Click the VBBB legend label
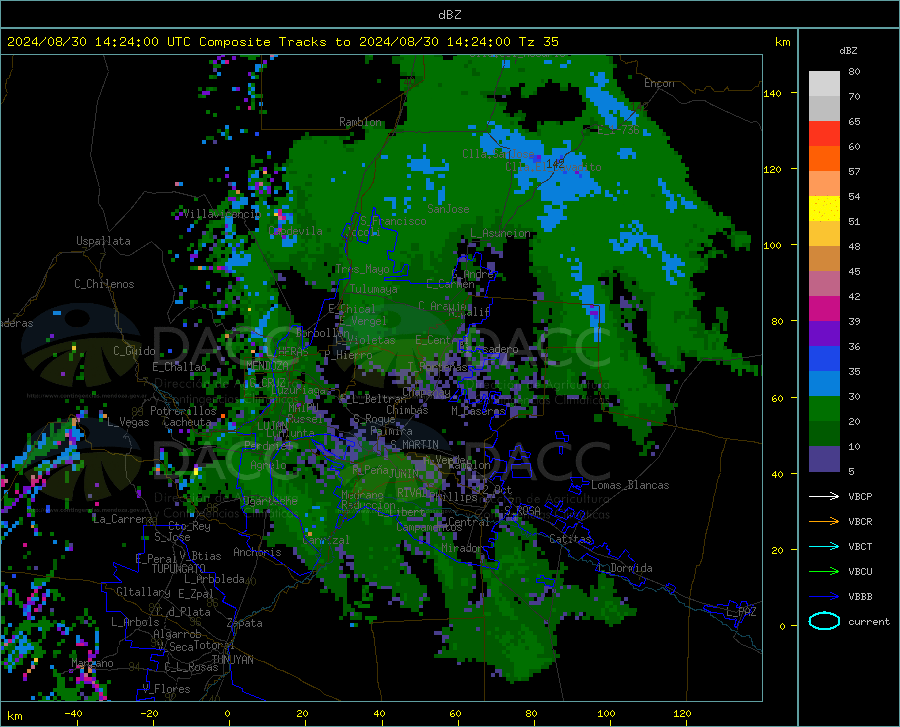This screenshot has height=727, width=900. coord(860,597)
